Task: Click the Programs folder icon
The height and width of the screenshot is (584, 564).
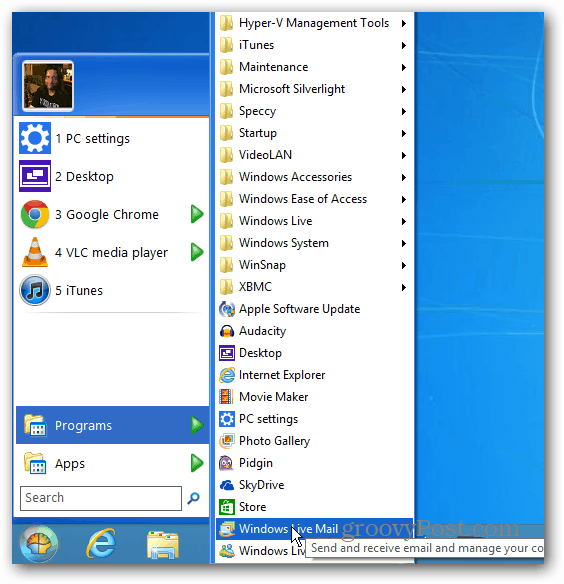Action: click(35, 425)
